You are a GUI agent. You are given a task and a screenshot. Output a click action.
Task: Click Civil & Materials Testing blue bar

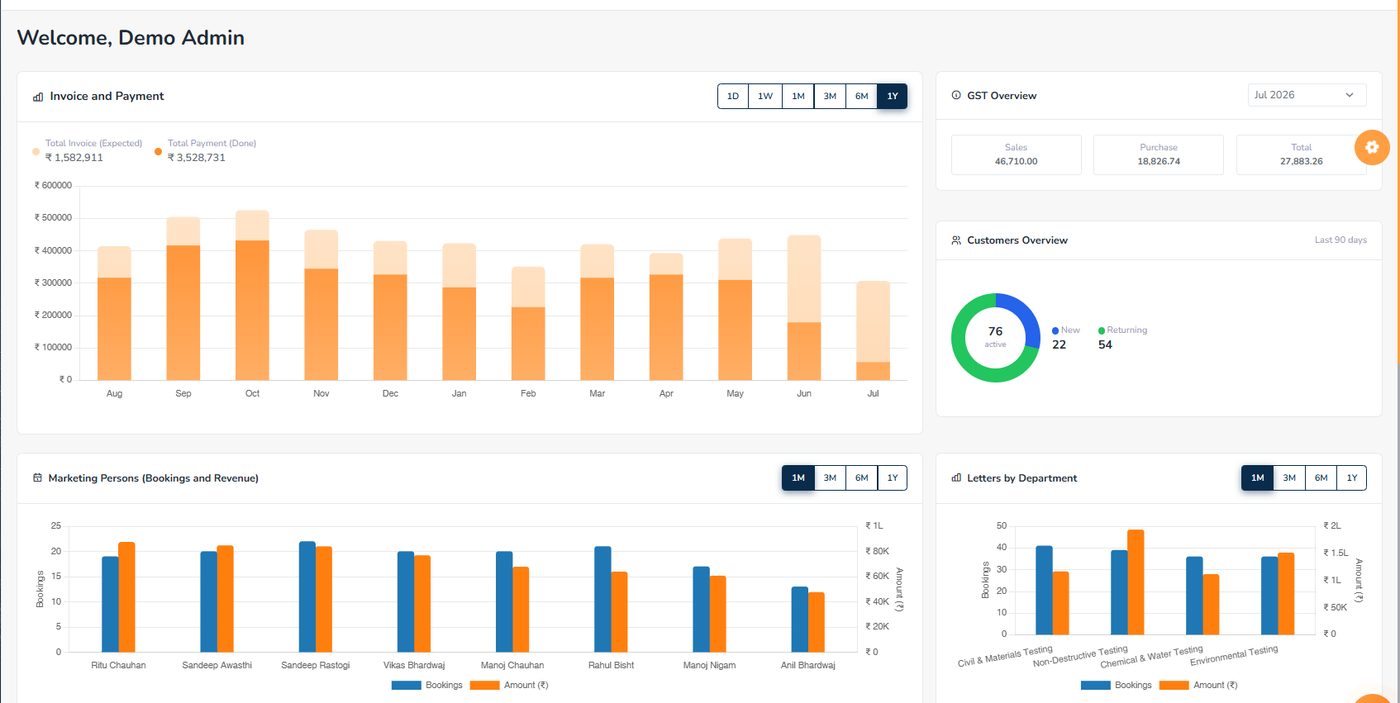click(1044, 590)
